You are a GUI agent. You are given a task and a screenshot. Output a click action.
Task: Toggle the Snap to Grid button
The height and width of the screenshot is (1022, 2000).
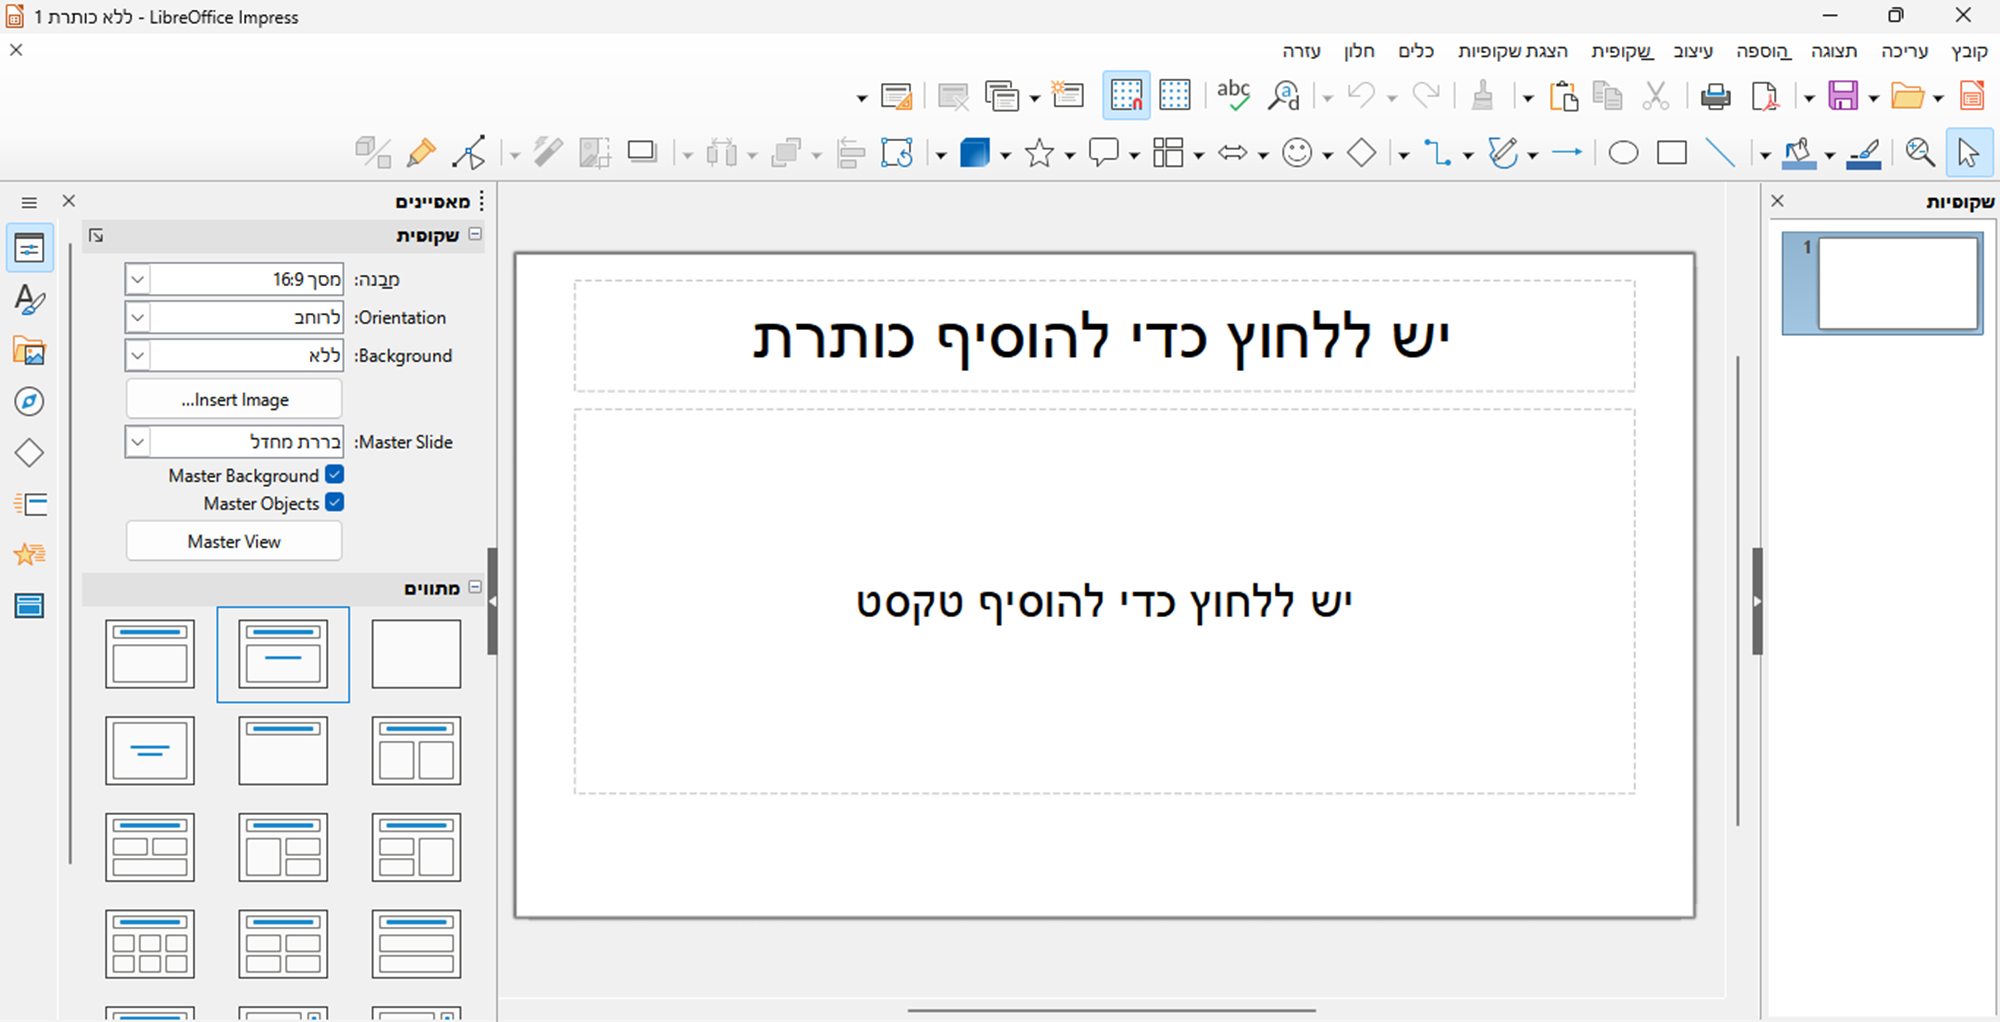pos(1126,96)
